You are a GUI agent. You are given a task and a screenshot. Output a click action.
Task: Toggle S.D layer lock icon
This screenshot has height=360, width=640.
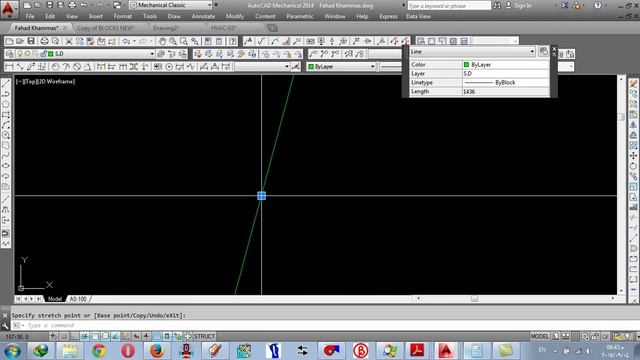click(43, 54)
